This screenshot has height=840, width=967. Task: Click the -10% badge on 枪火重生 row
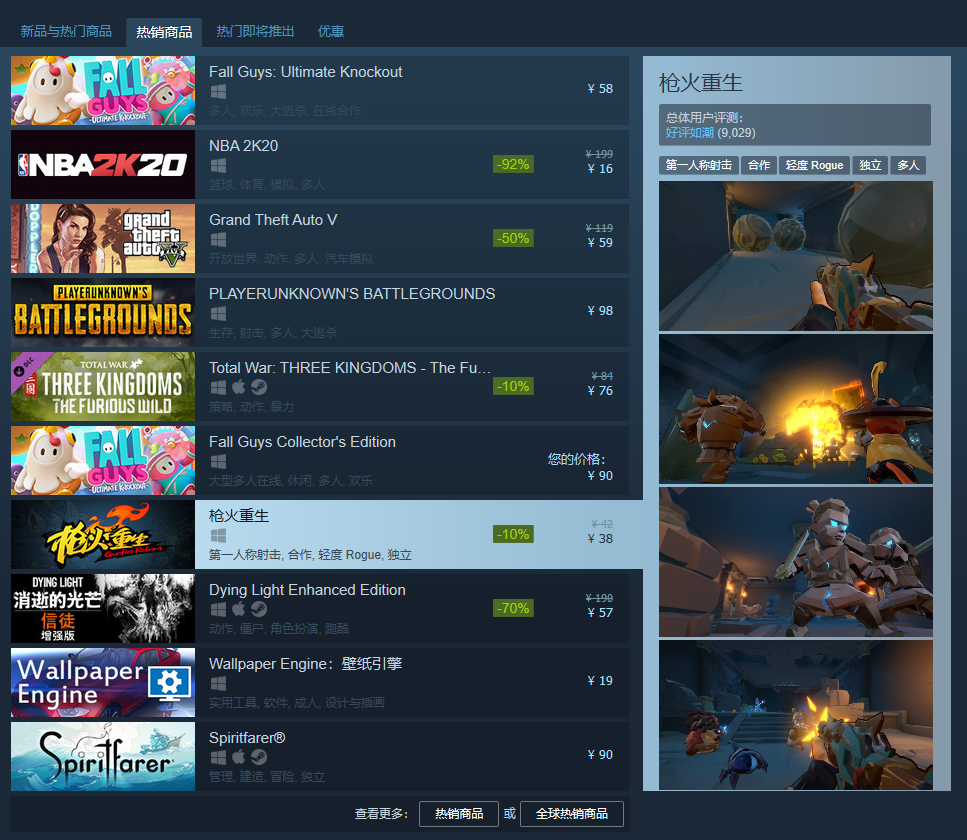513,535
